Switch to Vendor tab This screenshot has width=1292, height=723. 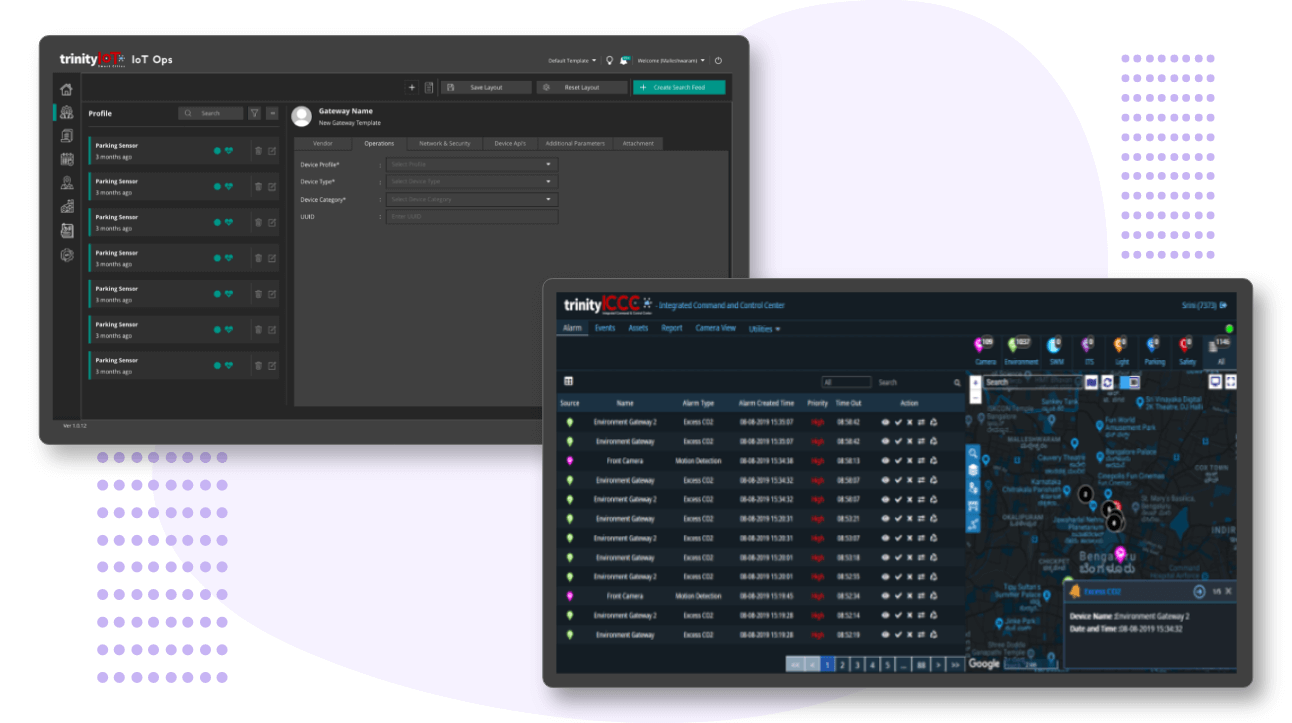click(x=323, y=143)
